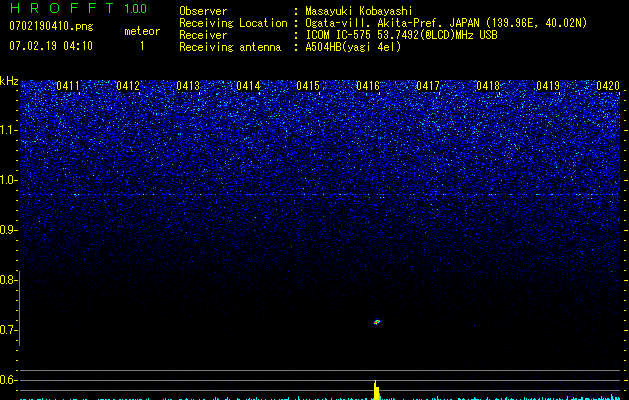Click receiver ICOM IC-575 53.7492 MHz text
629x400 pixels.
click(401, 35)
